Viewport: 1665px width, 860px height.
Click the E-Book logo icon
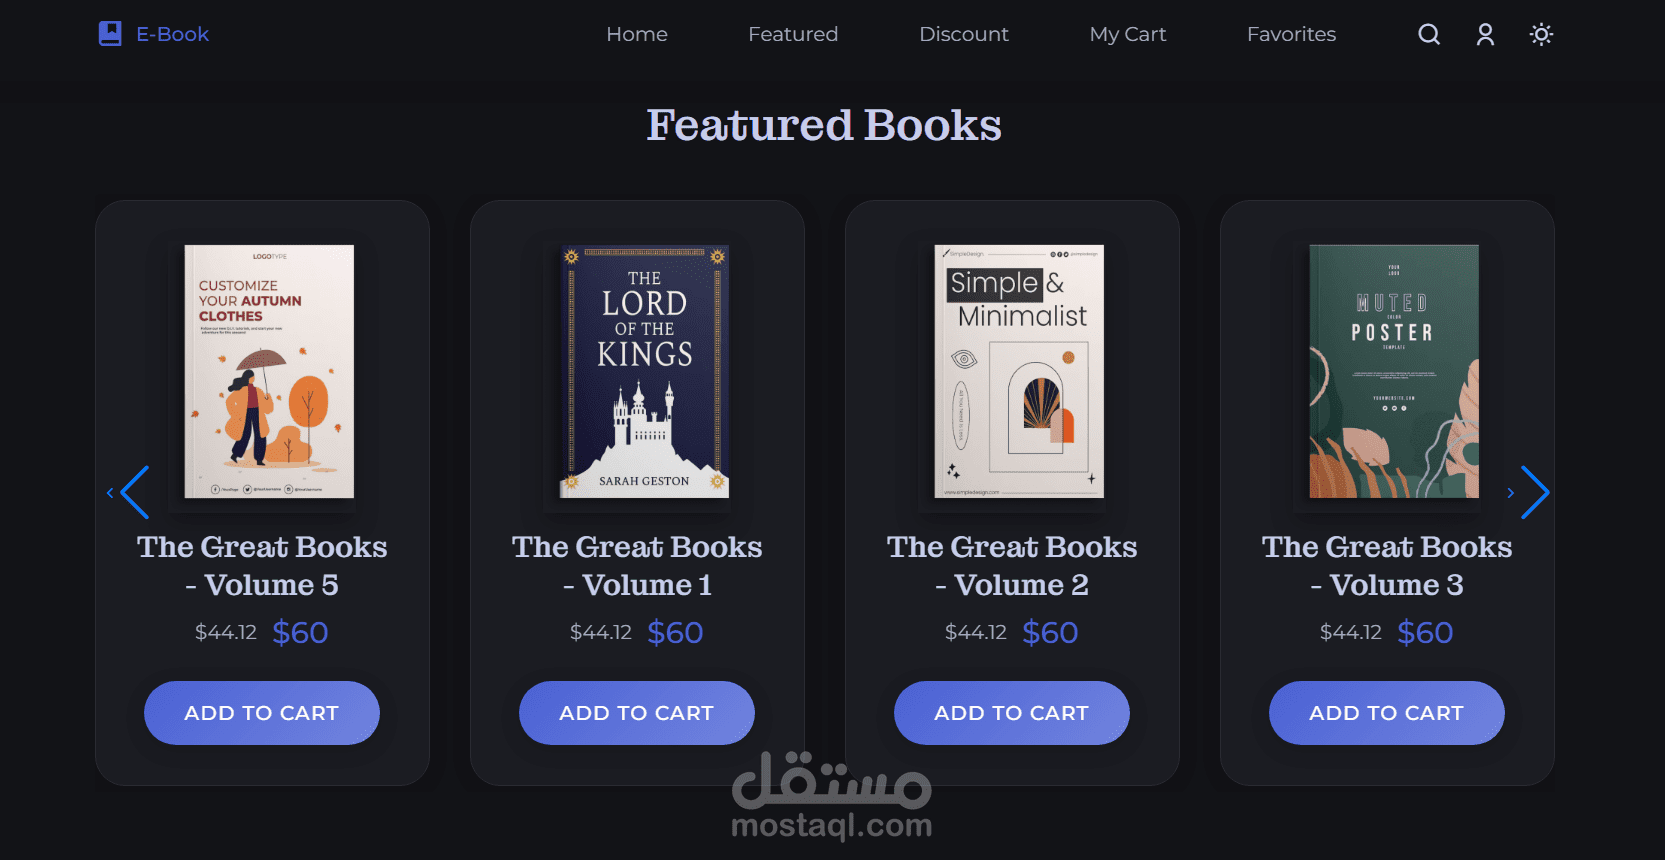tap(110, 34)
